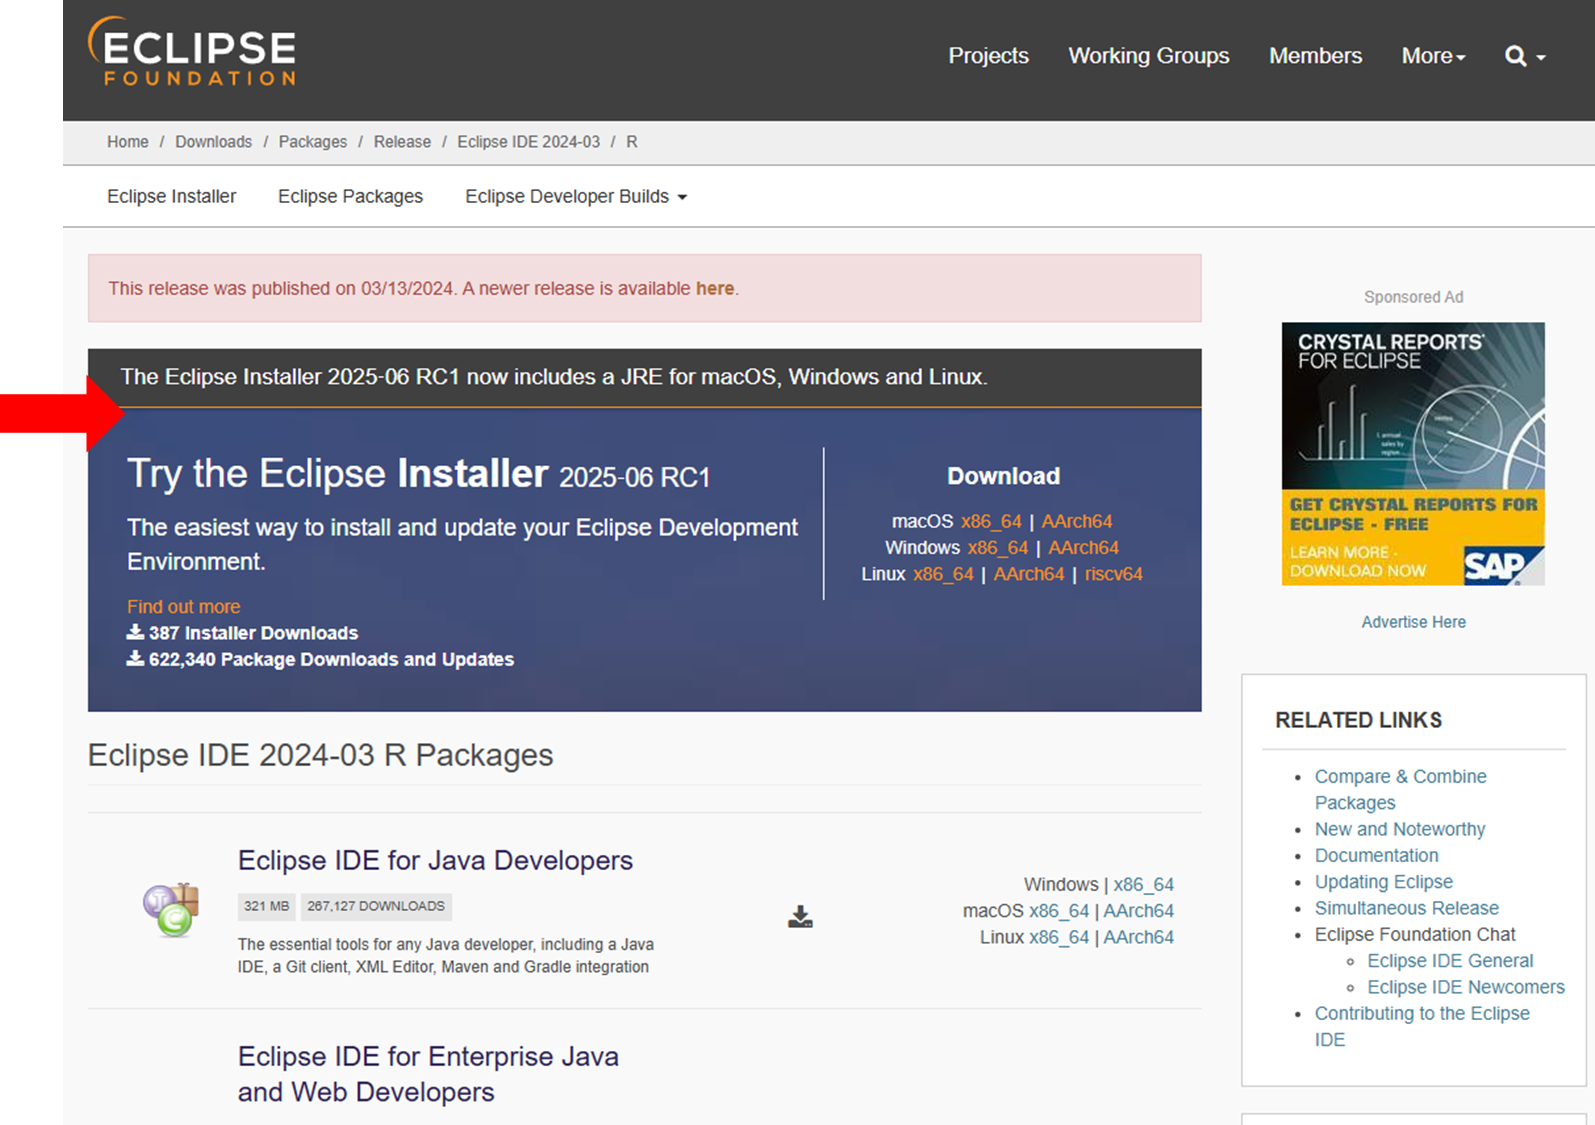Screen dimensions: 1595x1125
Task: Open the Members menu item
Action: click(x=1315, y=56)
